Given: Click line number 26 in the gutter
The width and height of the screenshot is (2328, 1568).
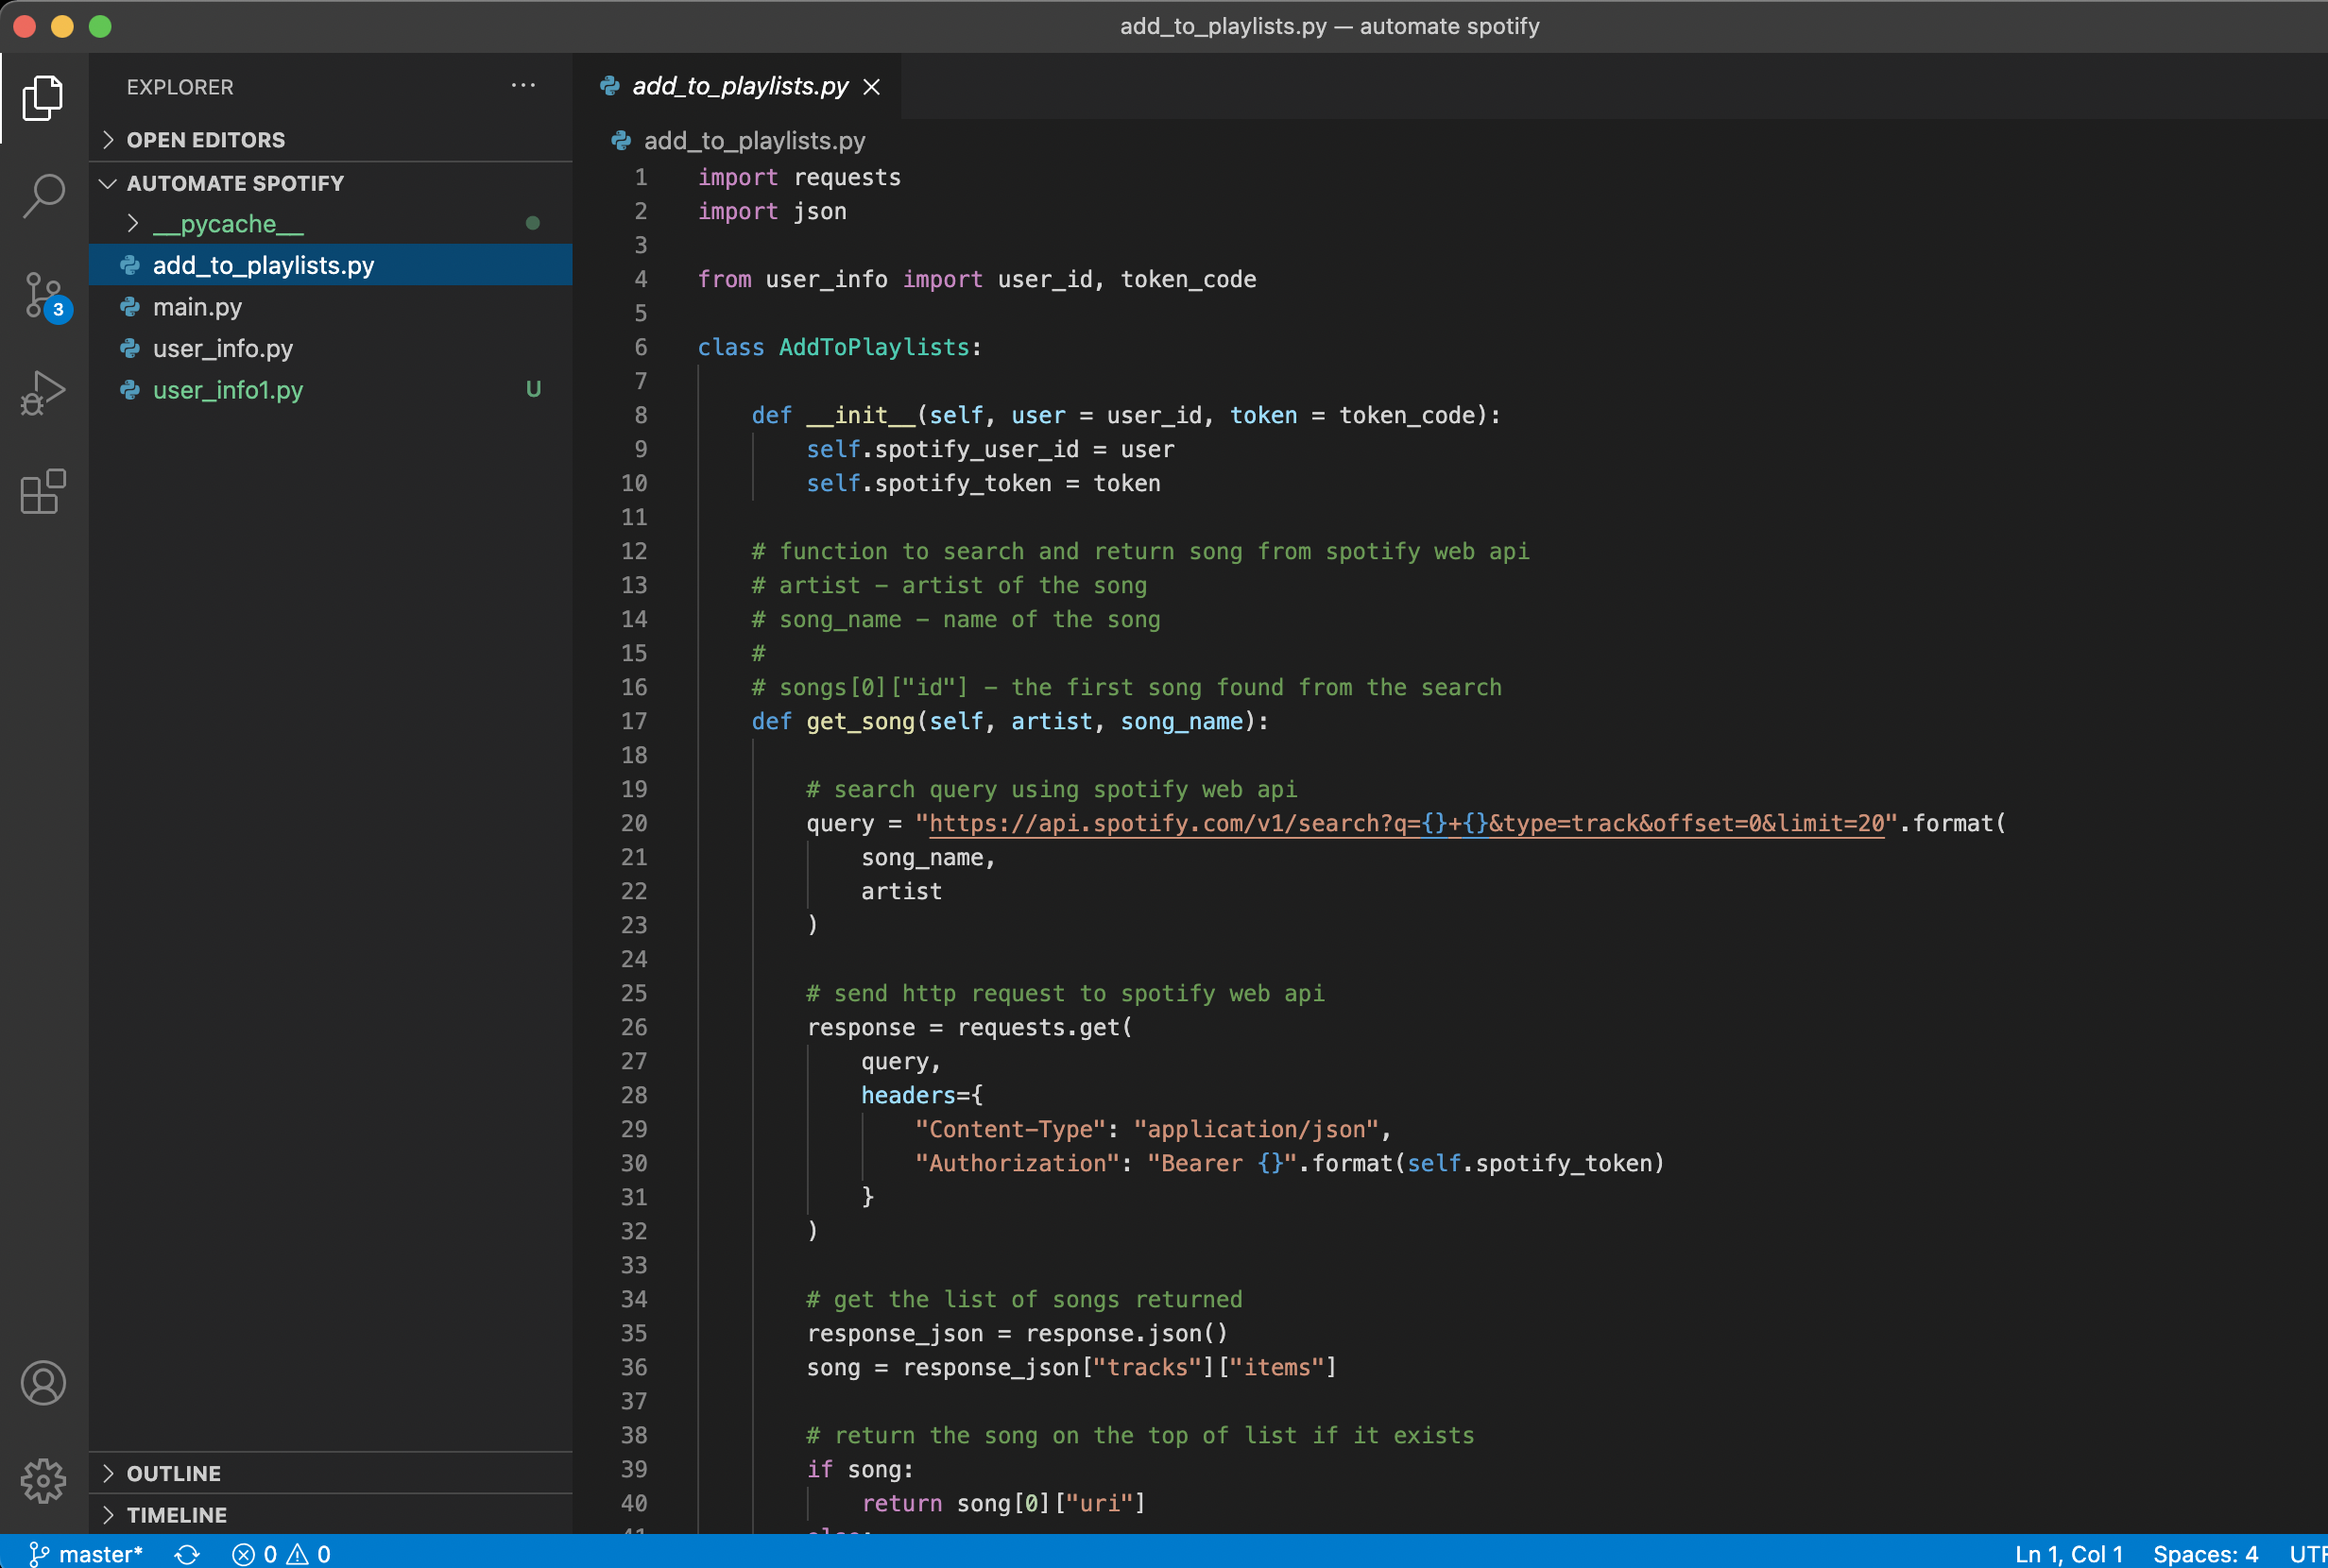Looking at the screenshot, I should 634,1027.
